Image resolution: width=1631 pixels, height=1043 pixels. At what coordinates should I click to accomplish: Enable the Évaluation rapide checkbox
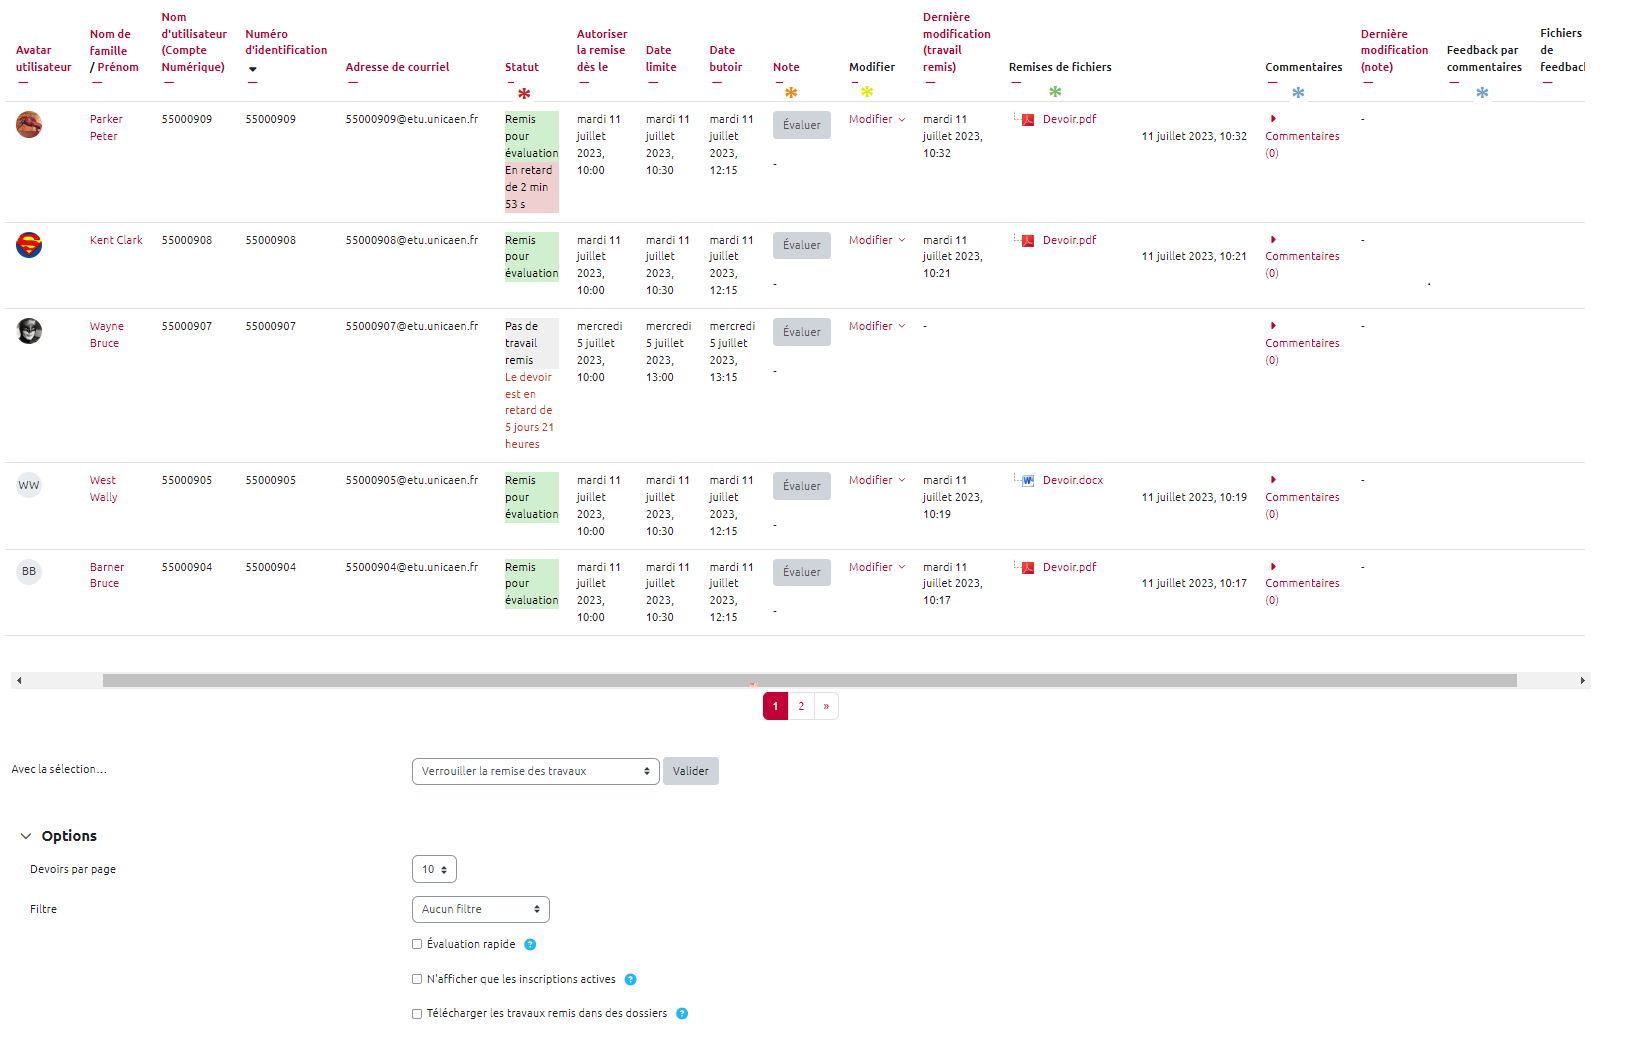tap(417, 944)
